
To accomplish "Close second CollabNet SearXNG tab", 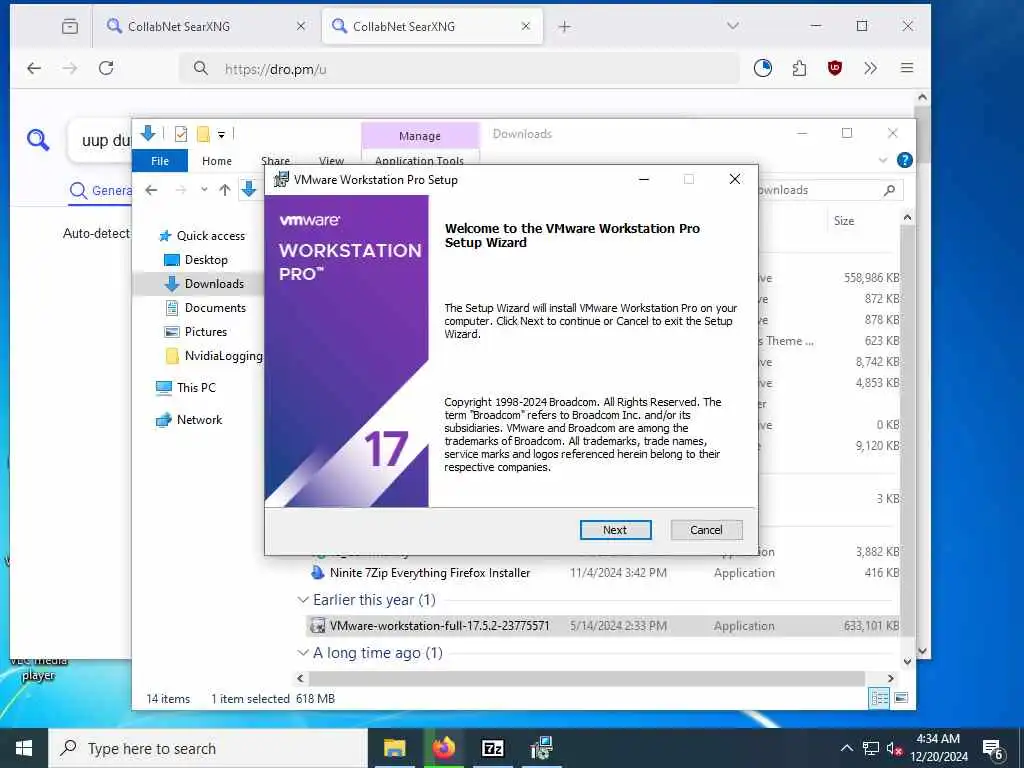I will click(x=526, y=26).
